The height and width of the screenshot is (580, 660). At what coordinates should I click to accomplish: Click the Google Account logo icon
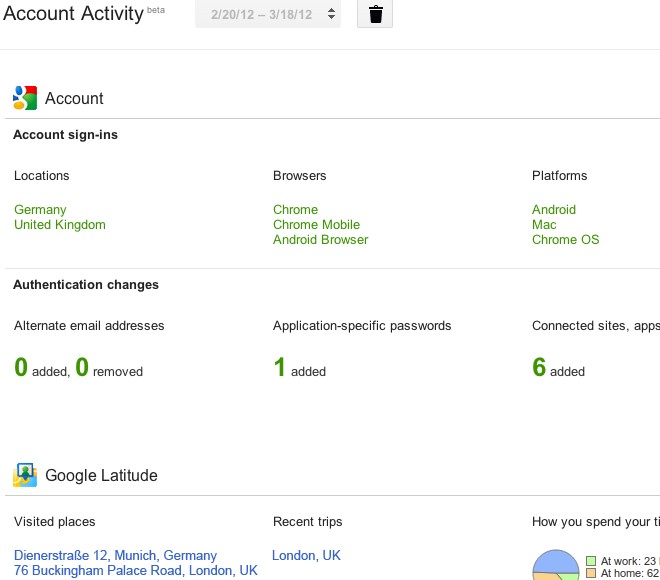coord(25,98)
